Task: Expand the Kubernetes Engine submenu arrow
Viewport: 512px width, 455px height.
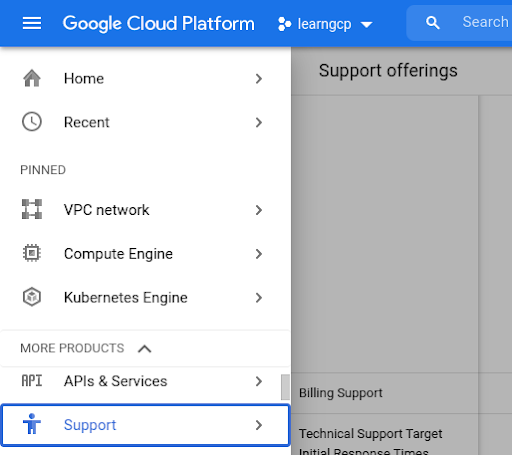Action: point(259,298)
